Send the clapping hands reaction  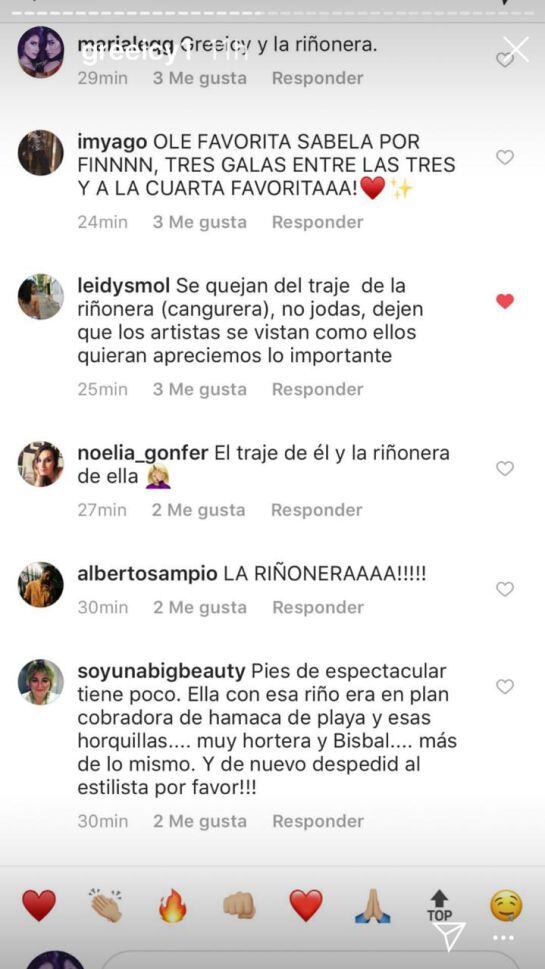[x=106, y=906]
